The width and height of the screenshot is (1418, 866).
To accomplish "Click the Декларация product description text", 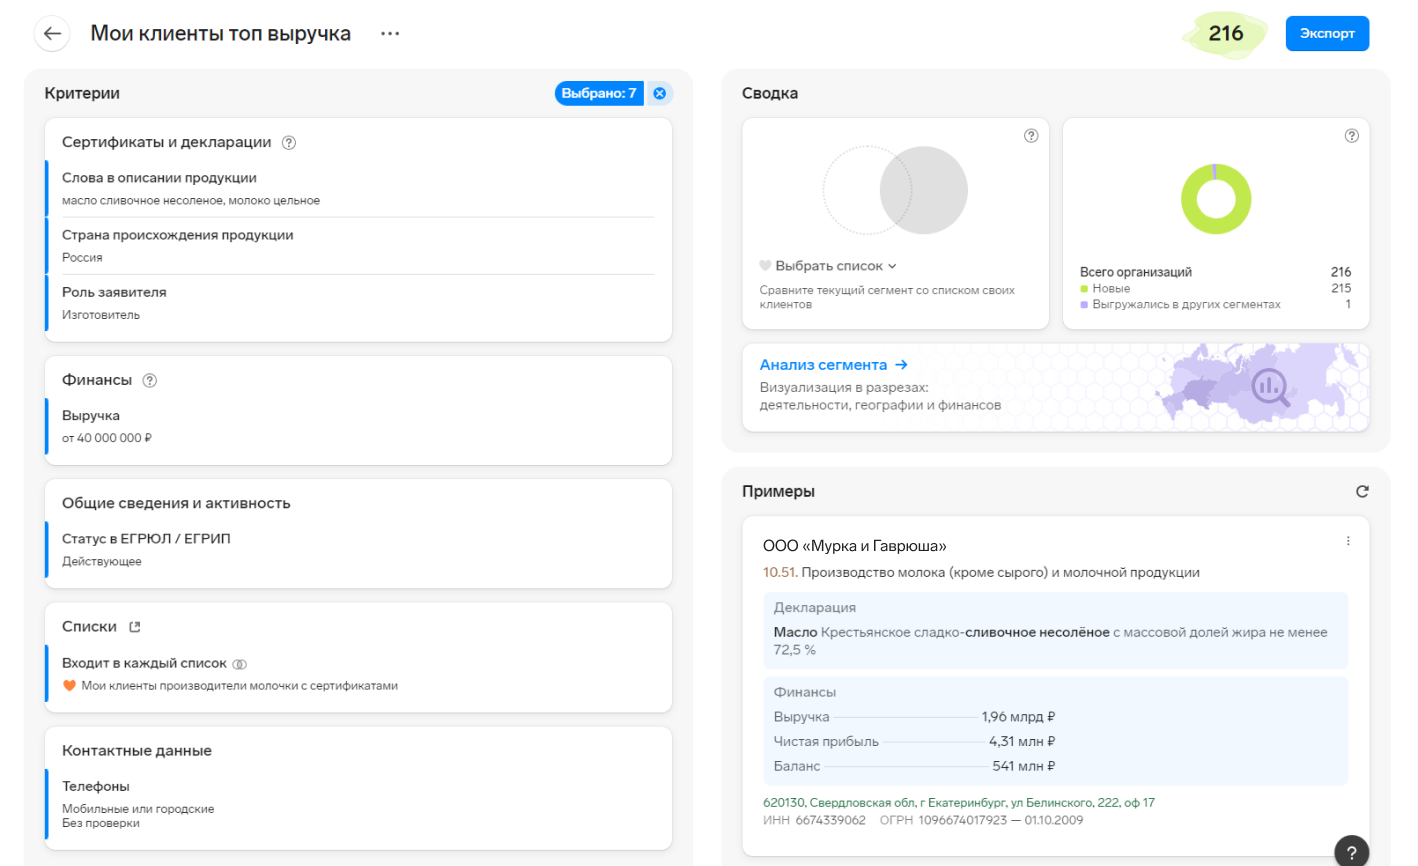I will pyautogui.click(x=1050, y=641).
